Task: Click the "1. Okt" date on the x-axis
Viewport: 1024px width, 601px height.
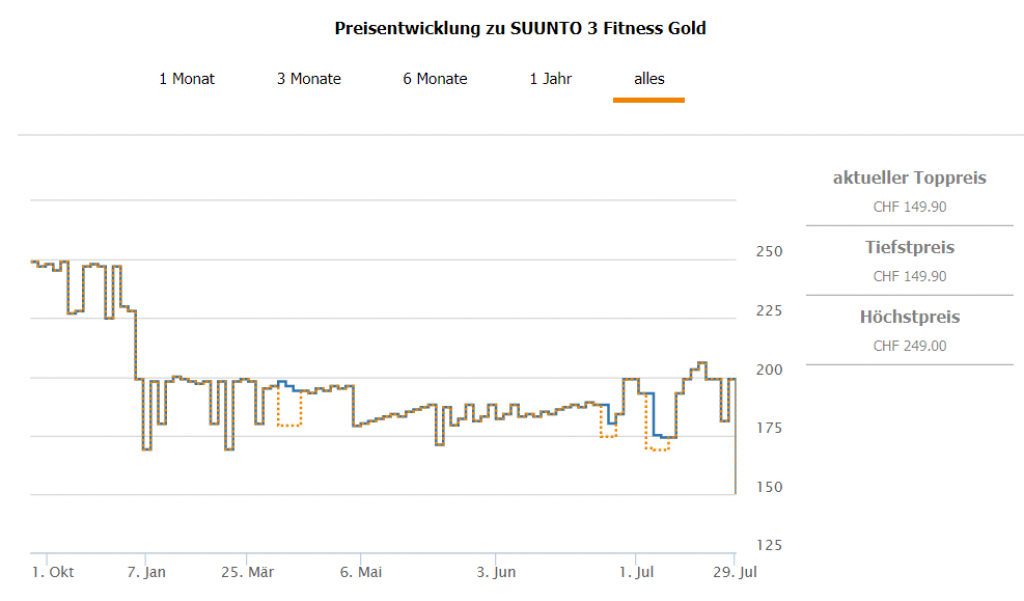Action: click(x=52, y=573)
